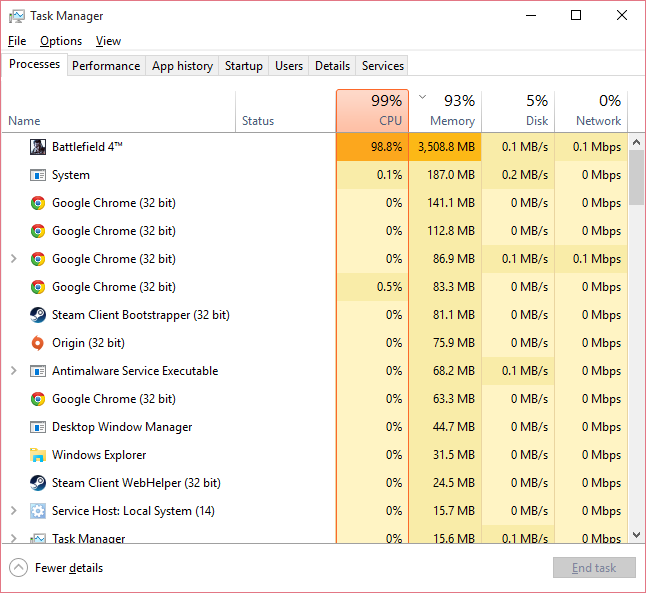Click the Steam Client Bootstrapper icon
This screenshot has height=593, width=646.
38,315
